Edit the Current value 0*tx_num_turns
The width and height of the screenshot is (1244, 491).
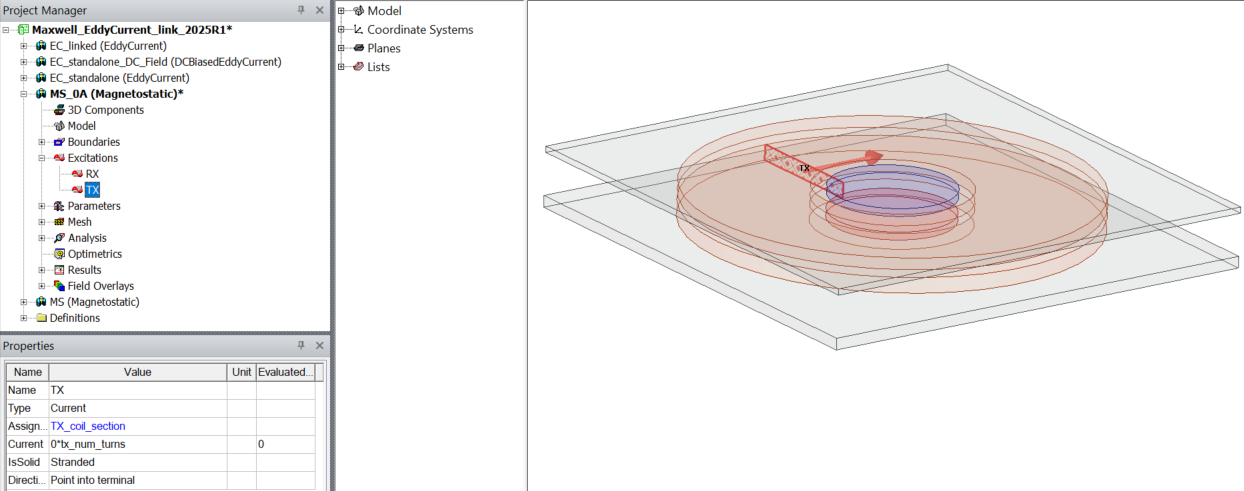coord(138,444)
